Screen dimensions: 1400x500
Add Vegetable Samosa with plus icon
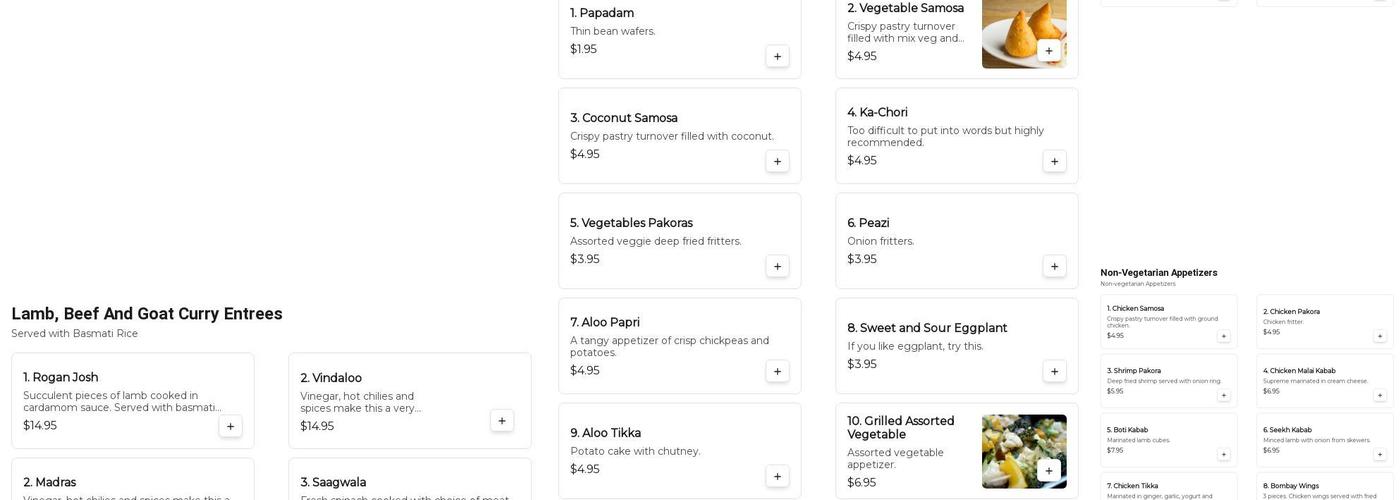tap(1048, 51)
